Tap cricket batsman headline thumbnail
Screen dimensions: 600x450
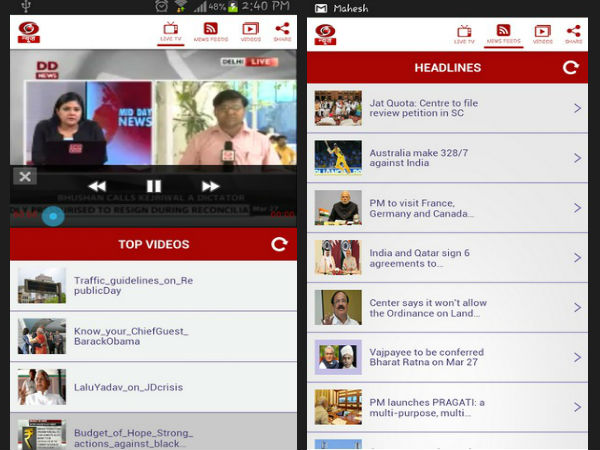click(x=338, y=158)
